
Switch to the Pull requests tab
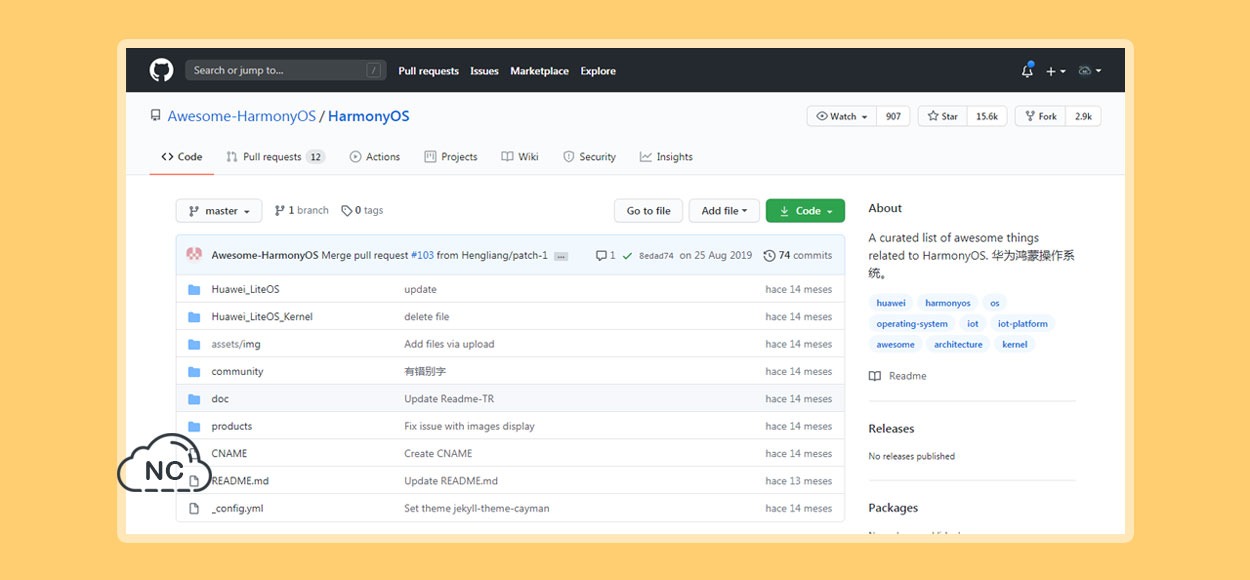[x=275, y=157]
